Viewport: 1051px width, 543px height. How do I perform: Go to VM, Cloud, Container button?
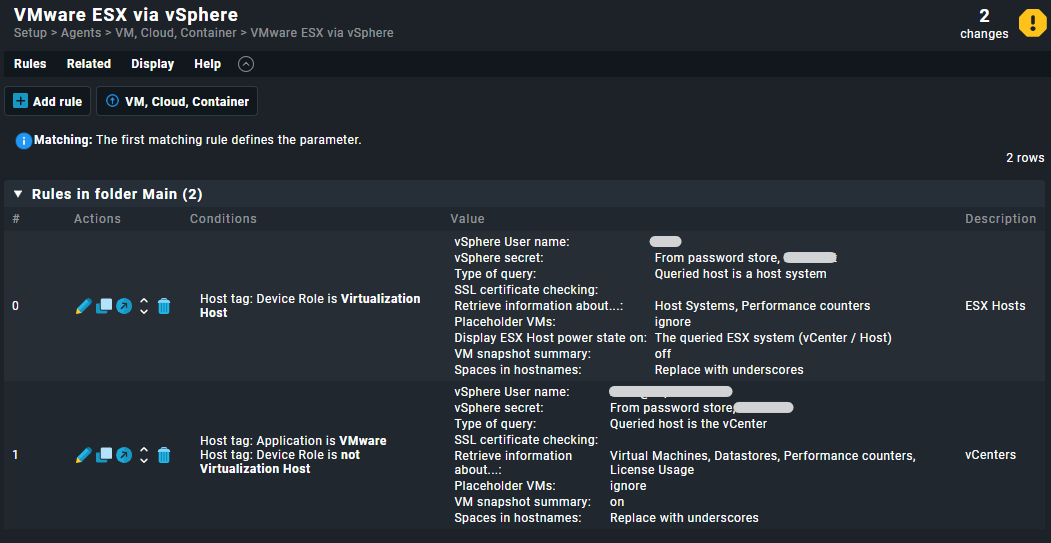pos(177,101)
